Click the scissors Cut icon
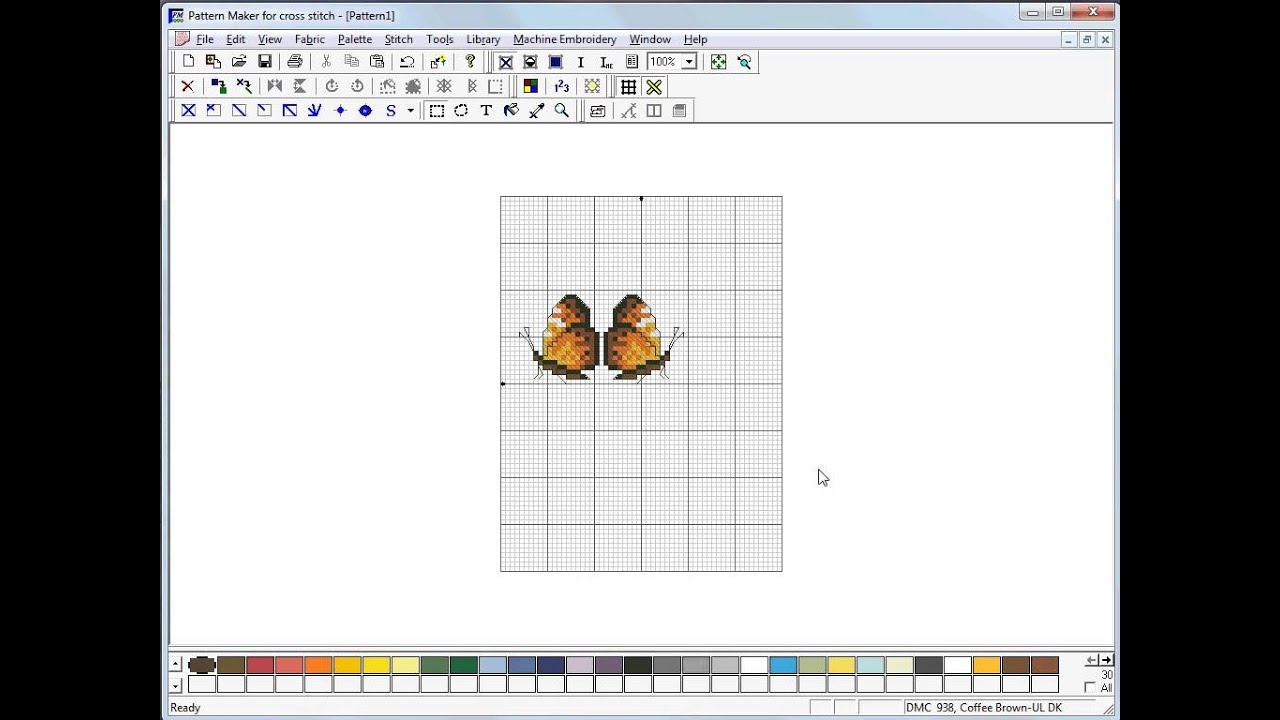1280x720 pixels. click(x=326, y=62)
